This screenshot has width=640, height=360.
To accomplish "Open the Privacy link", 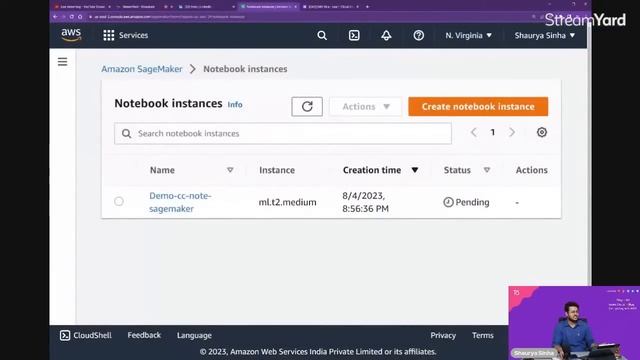I will [443, 336].
